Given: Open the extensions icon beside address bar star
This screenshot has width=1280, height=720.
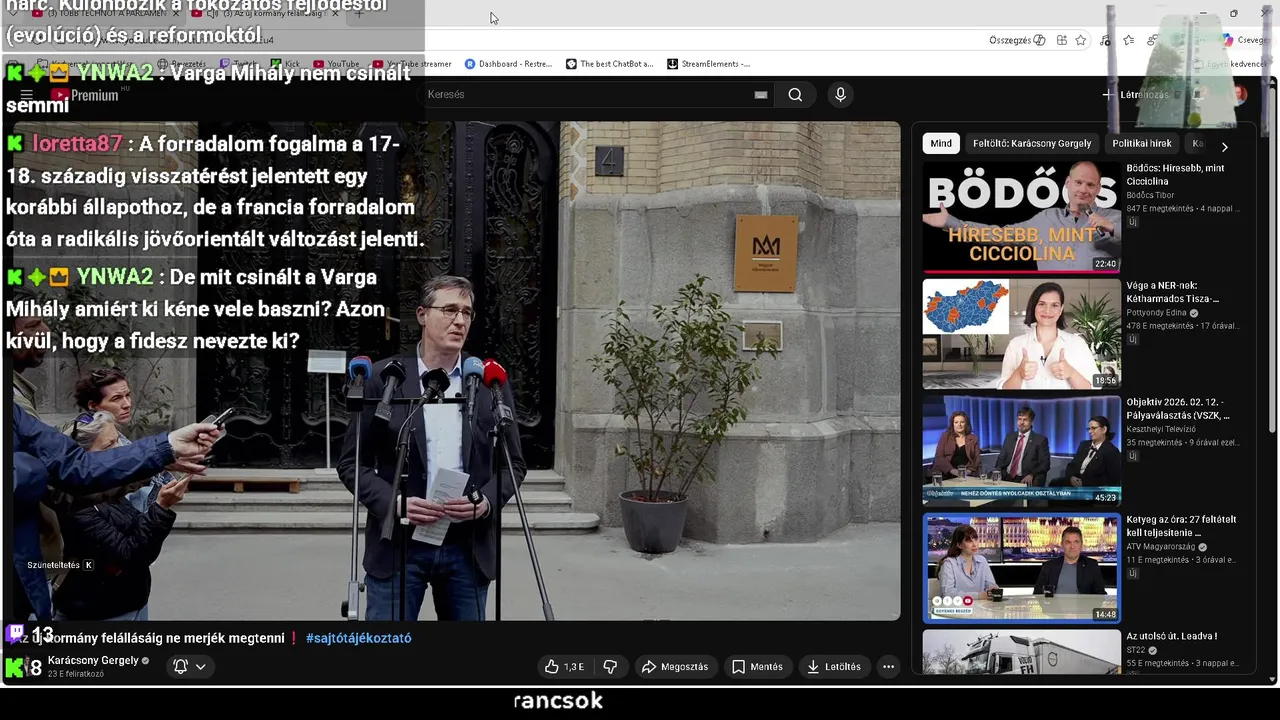Looking at the screenshot, I should [x=1061, y=40].
